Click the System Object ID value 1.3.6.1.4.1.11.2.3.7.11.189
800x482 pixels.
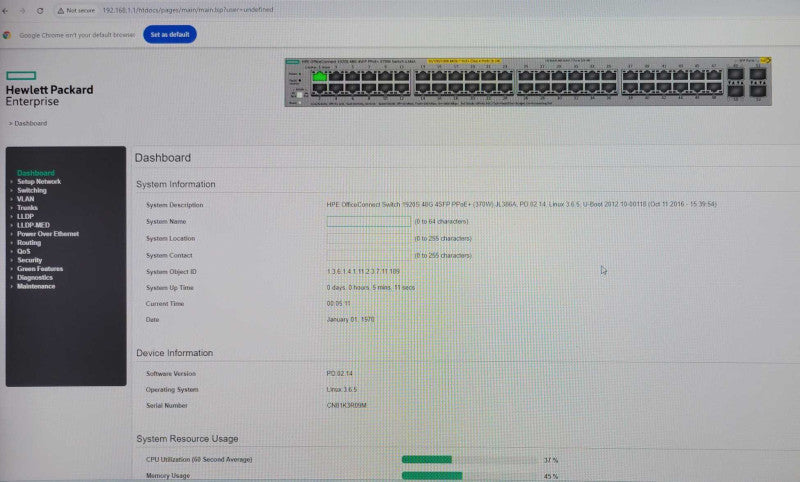[363, 271]
